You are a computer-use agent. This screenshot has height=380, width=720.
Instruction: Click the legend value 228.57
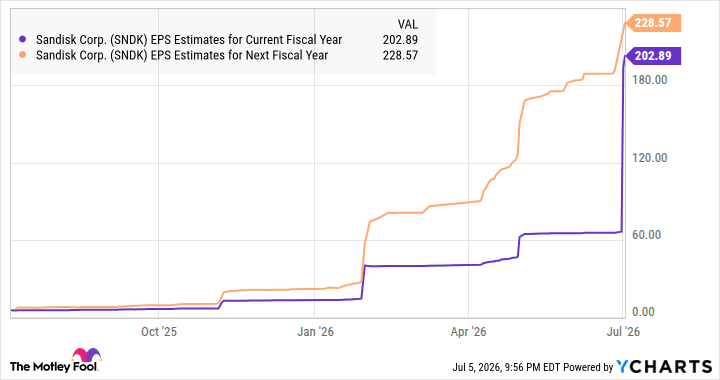point(400,56)
